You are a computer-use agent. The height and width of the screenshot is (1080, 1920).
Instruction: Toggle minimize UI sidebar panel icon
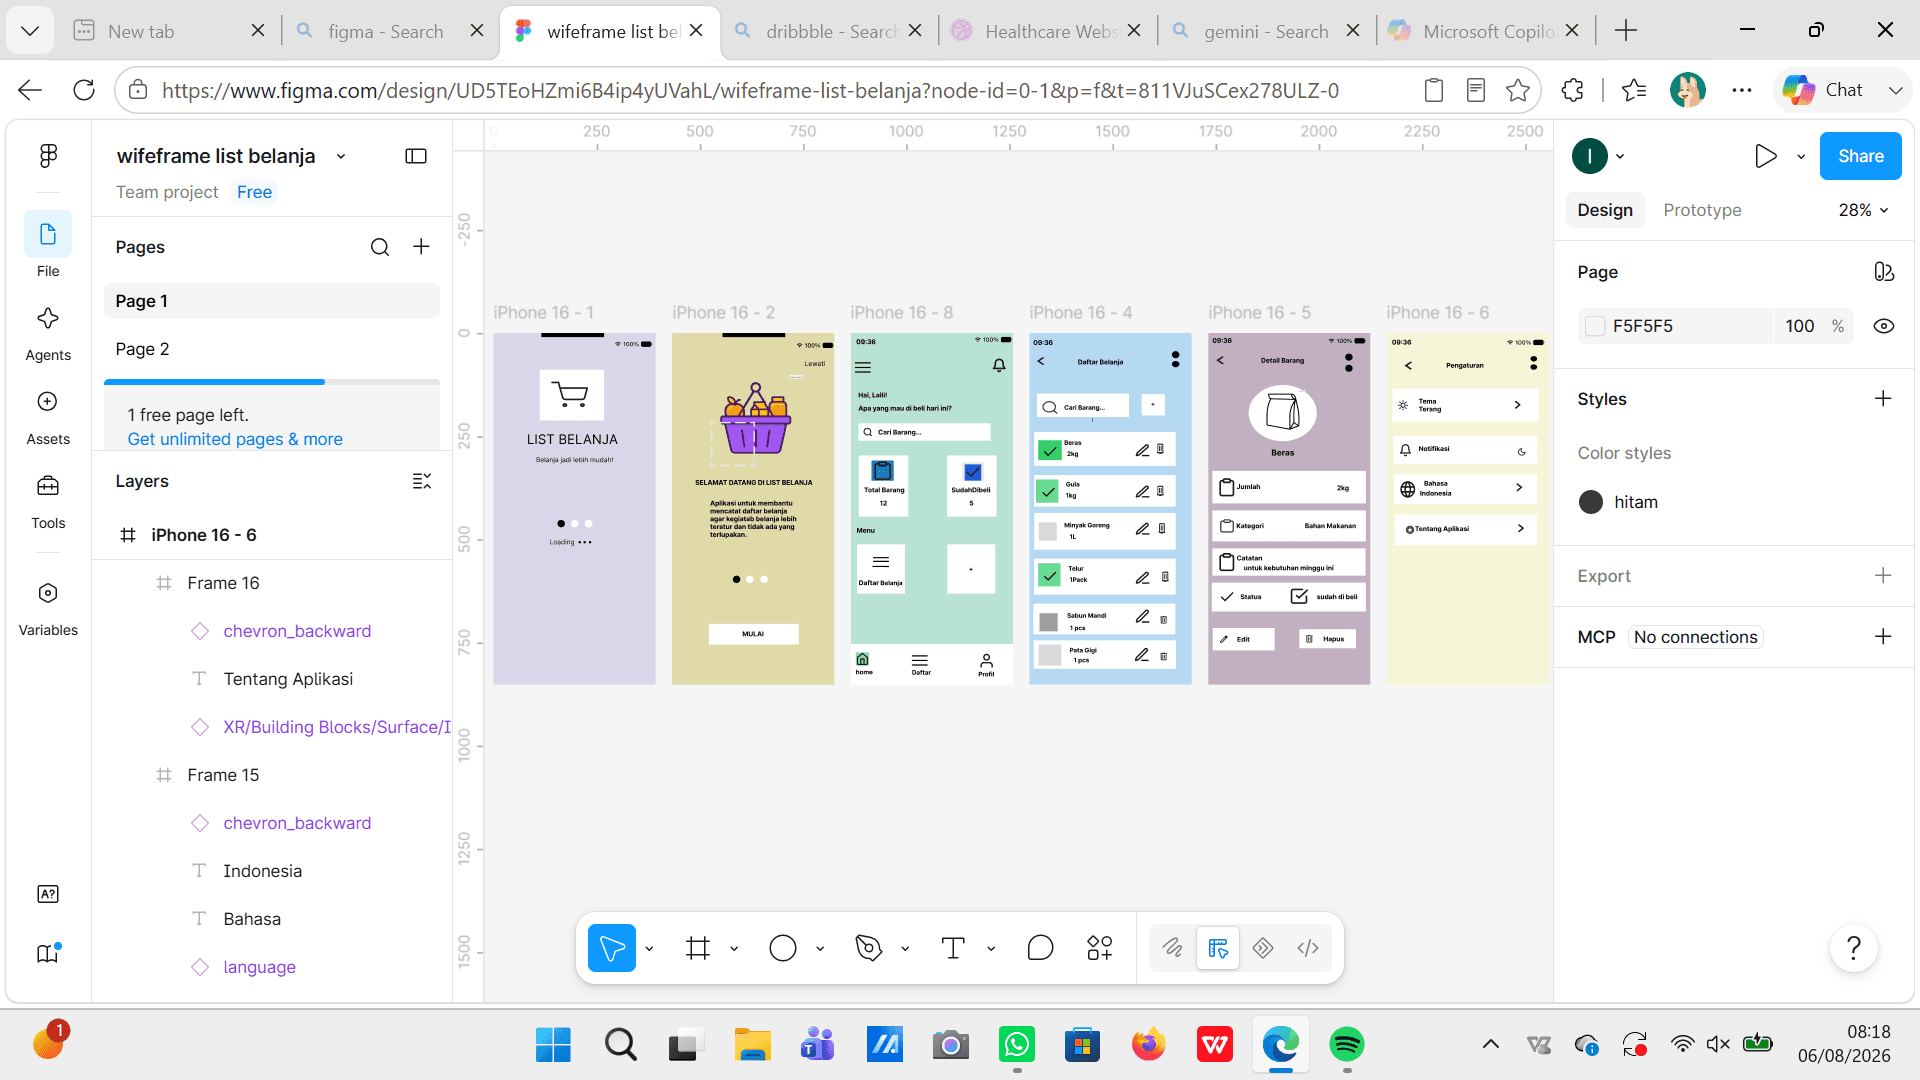click(416, 156)
